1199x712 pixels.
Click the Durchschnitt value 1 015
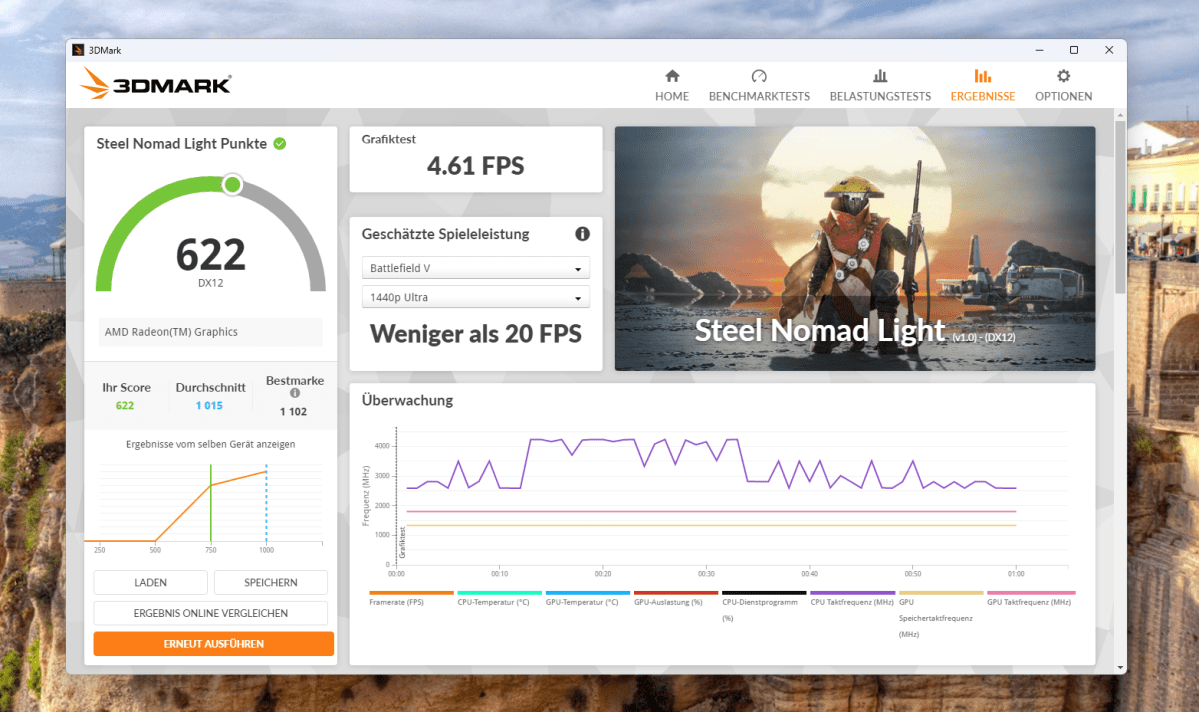[x=209, y=405]
